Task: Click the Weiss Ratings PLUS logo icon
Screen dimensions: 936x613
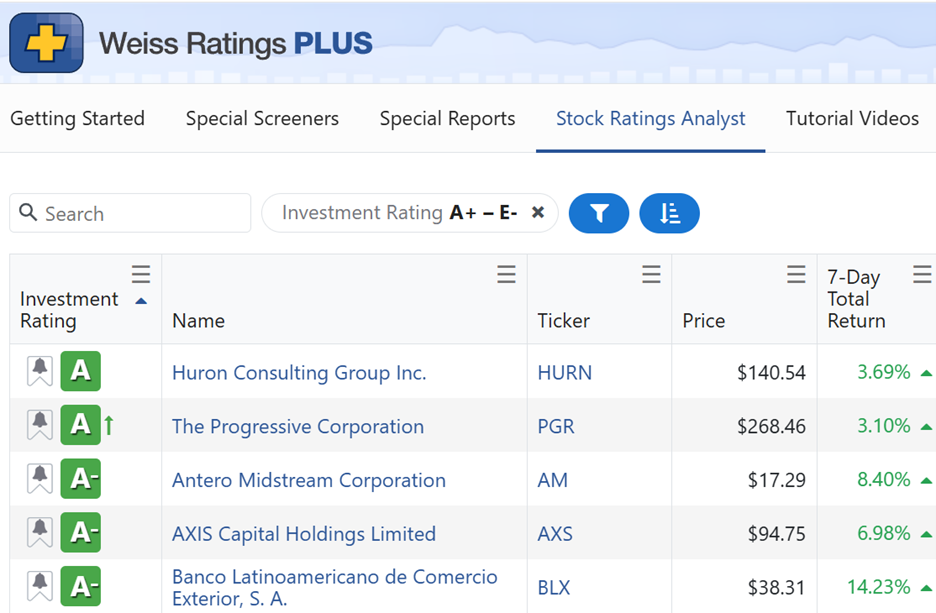Action: 46,44
